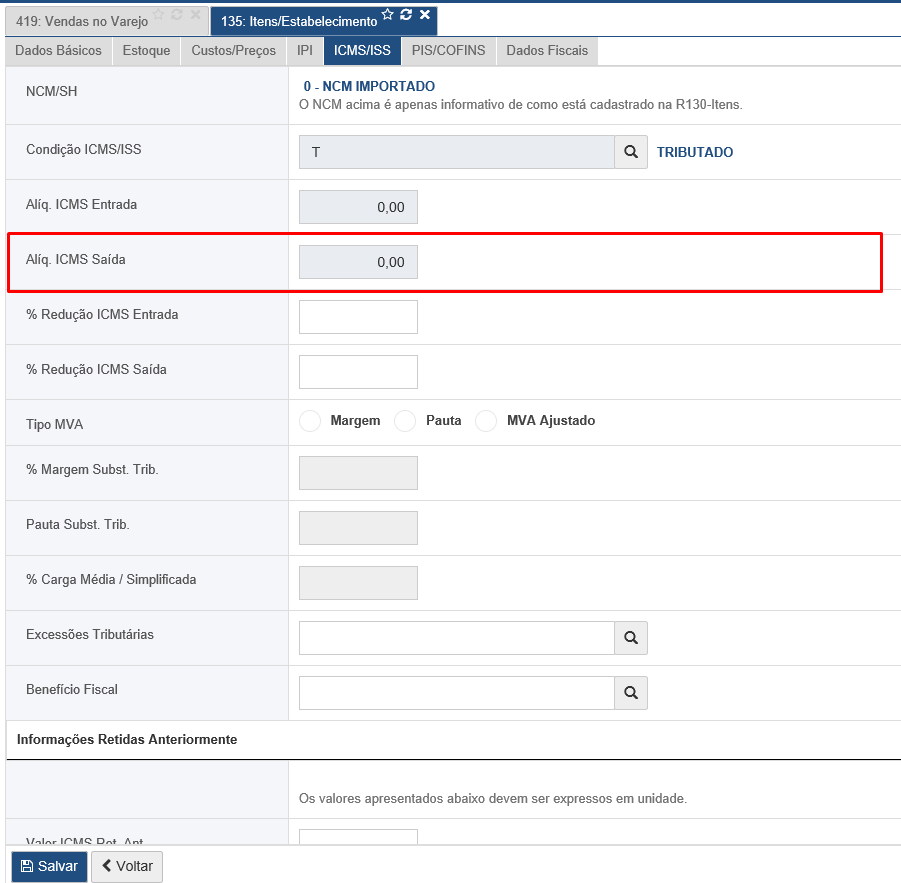Image resolution: width=901 pixels, height=883 pixels.
Task: Click Alíq. ICMS Entrada field
Action: point(359,207)
